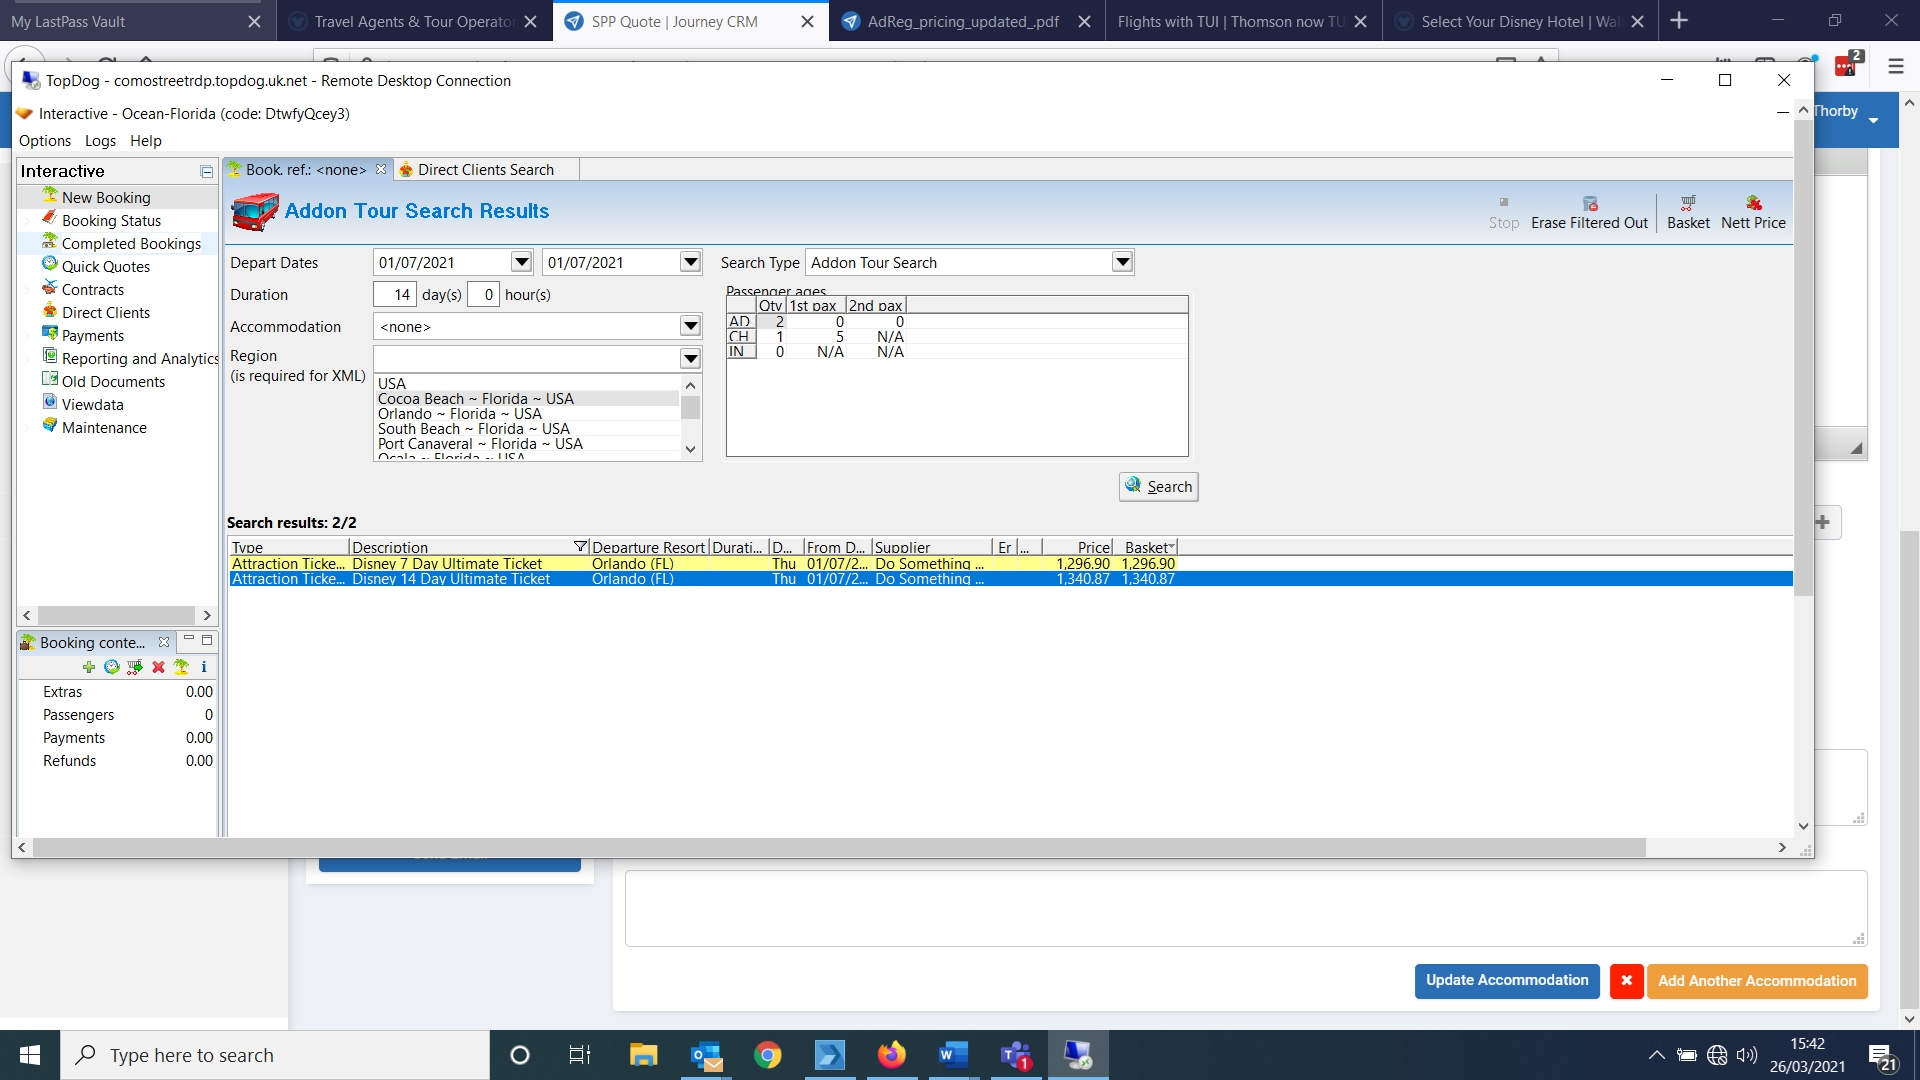
Task: Click the shopping cart arrow icon in Booking contents
Action: (135, 667)
